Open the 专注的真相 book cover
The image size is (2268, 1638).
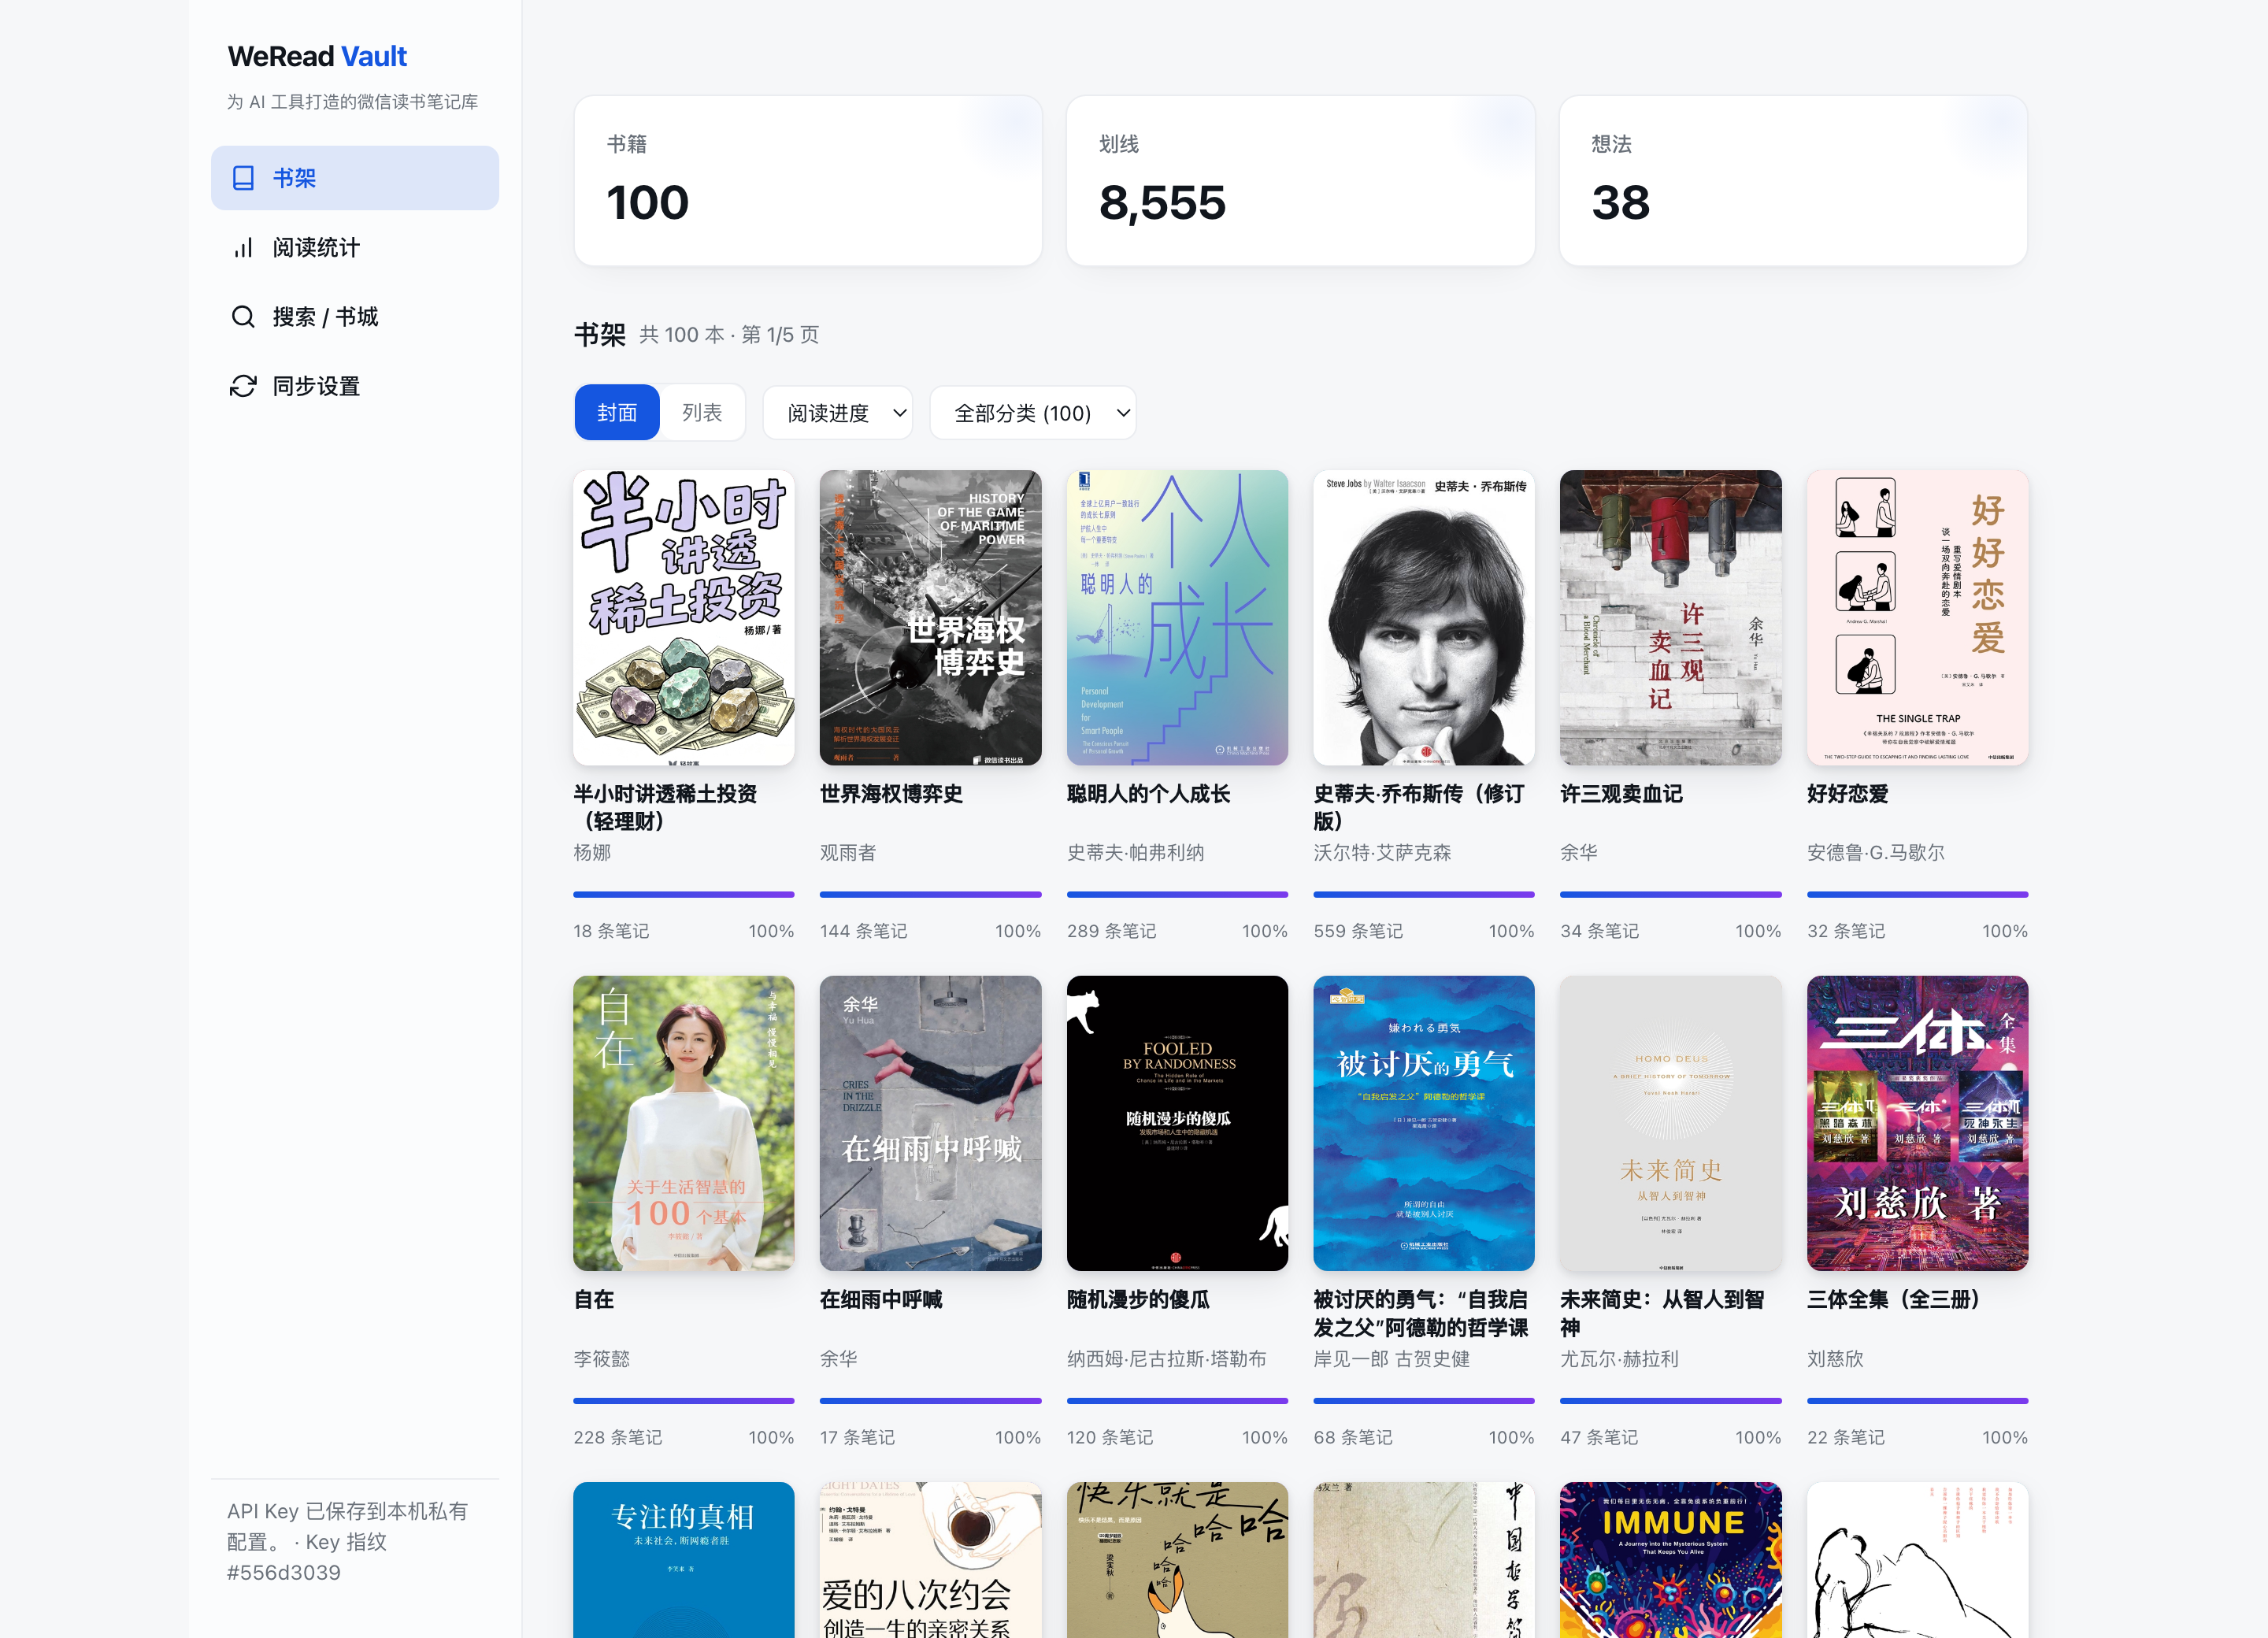684,1560
